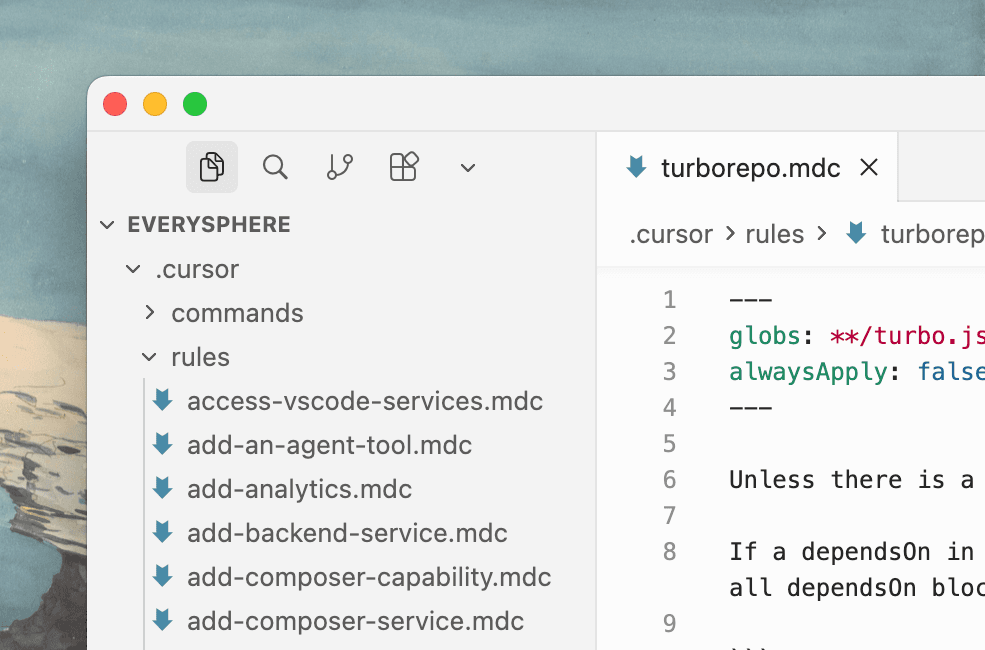985x650 pixels.
Task: Click the Extensions icon
Action: [x=403, y=167]
